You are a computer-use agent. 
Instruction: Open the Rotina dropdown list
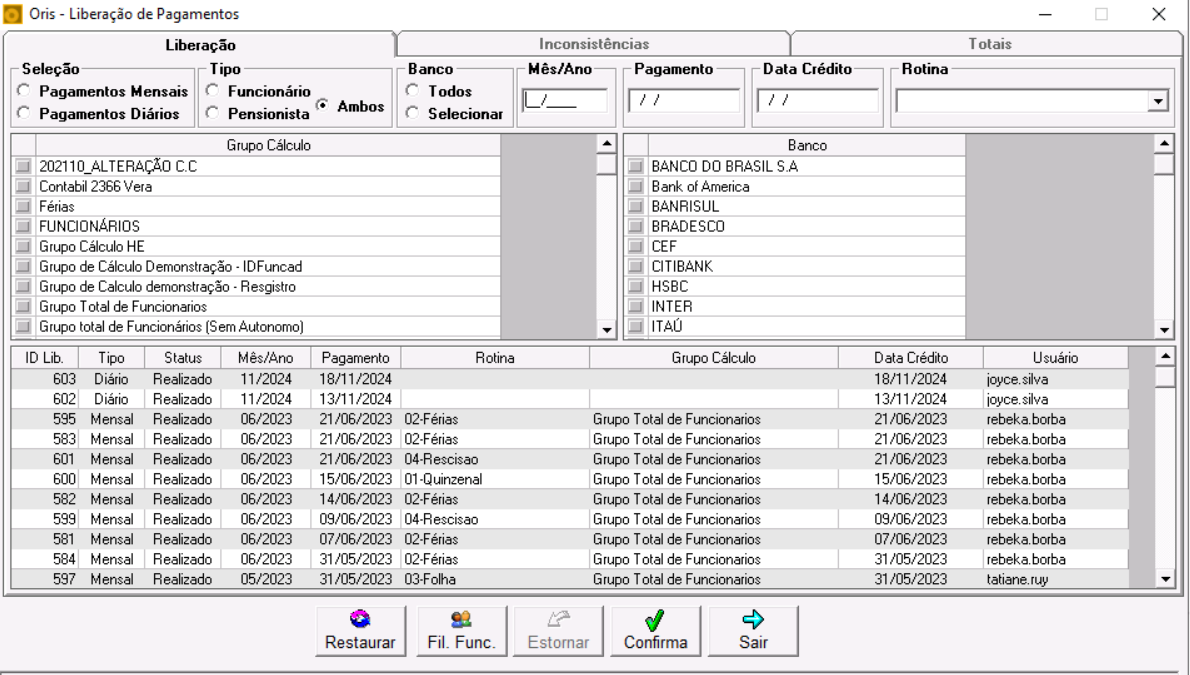coord(1157,101)
